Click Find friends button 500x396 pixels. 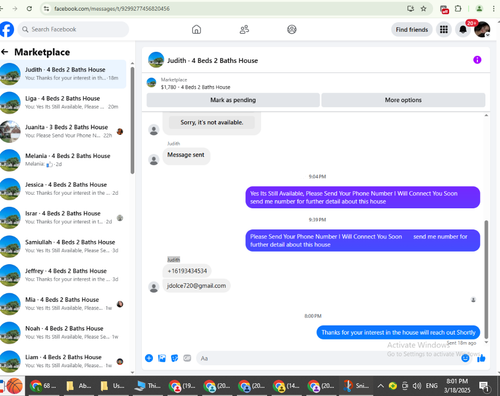pos(412,30)
